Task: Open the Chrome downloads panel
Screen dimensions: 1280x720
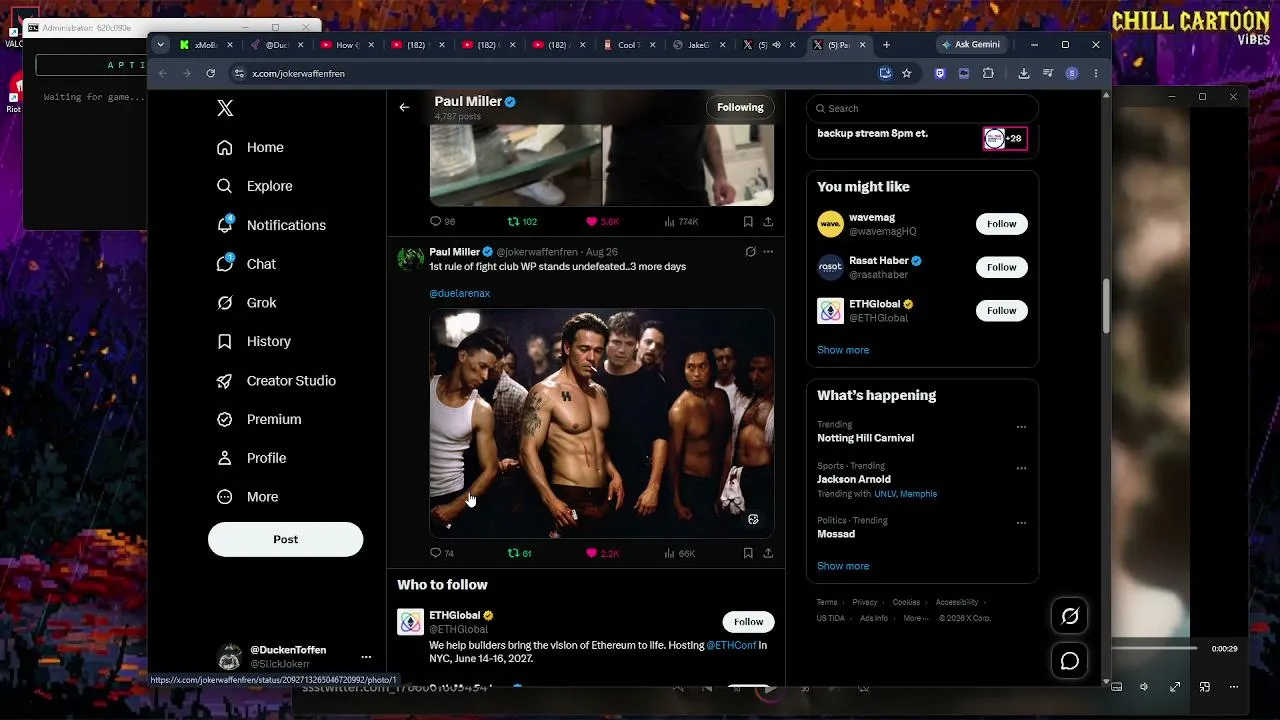Action: click(x=1023, y=73)
